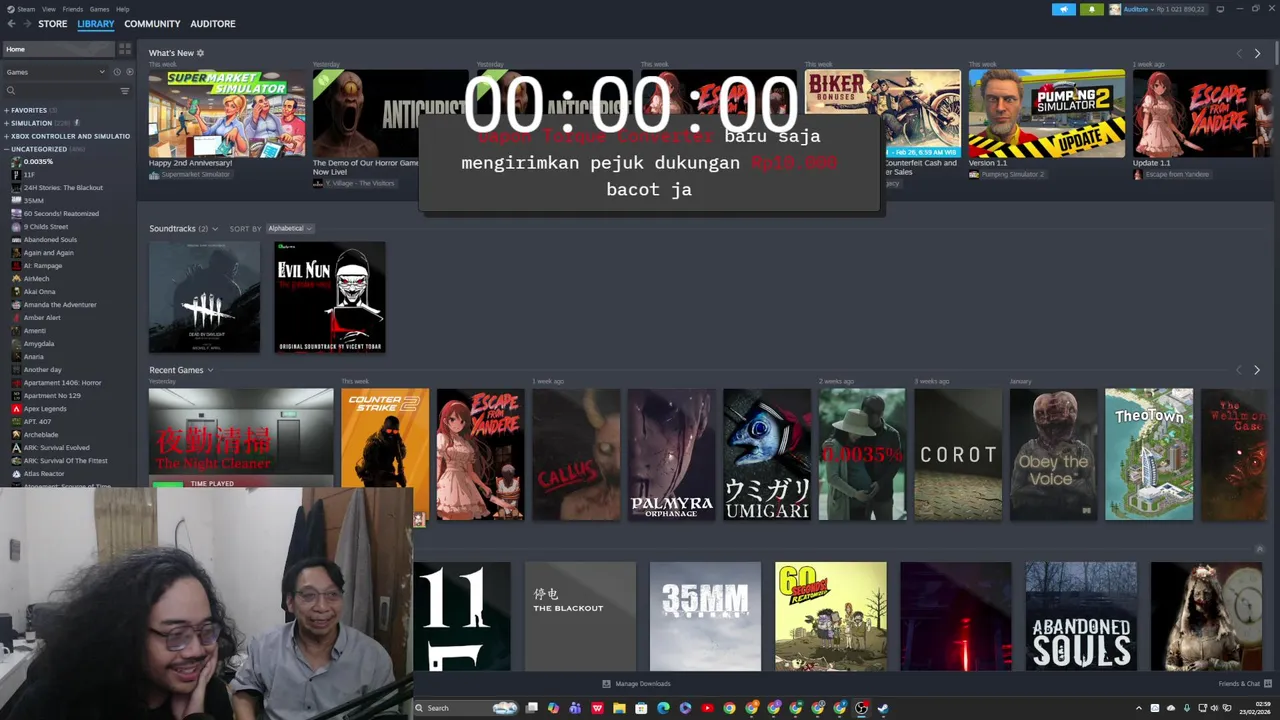Show ready-to-play games filter icon
This screenshot has width=1280, height=720.
click(129, 72)
